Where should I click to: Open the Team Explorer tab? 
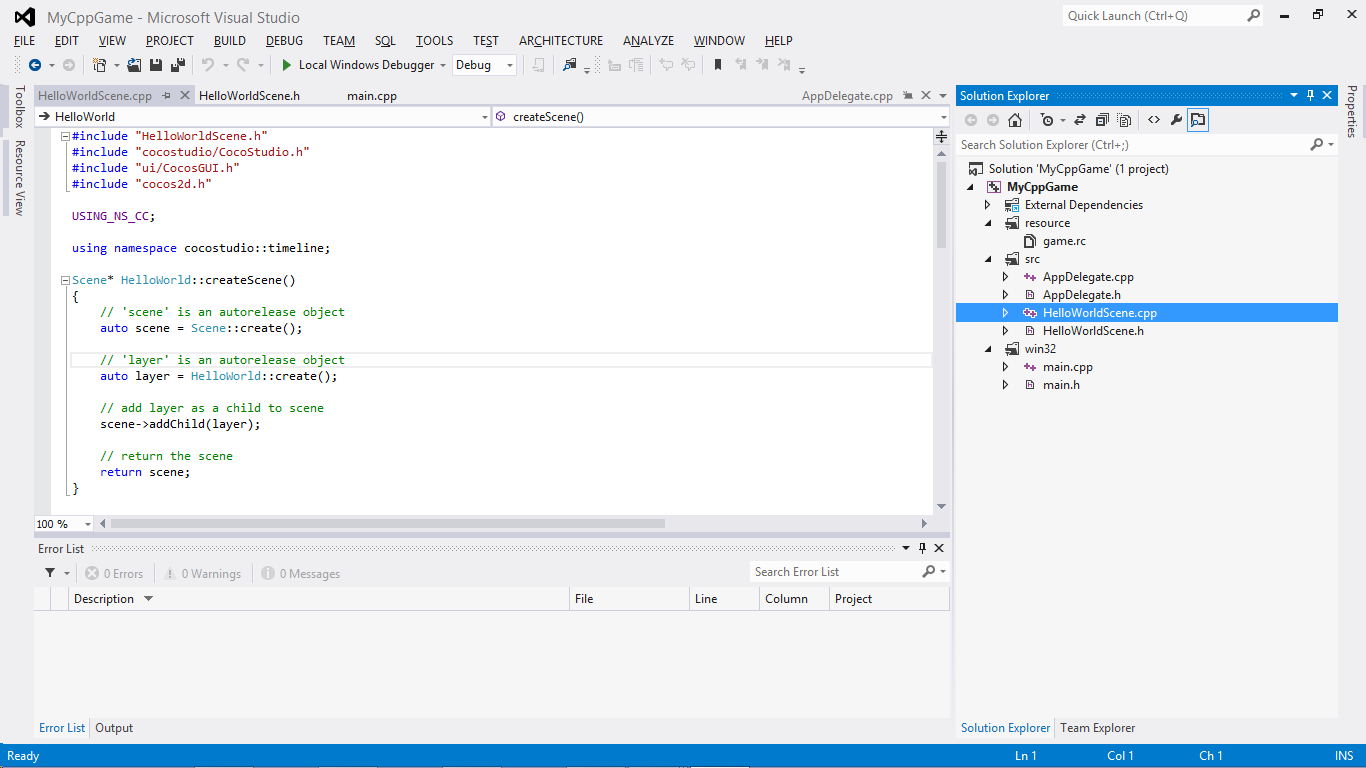(x=1098, y=728)
